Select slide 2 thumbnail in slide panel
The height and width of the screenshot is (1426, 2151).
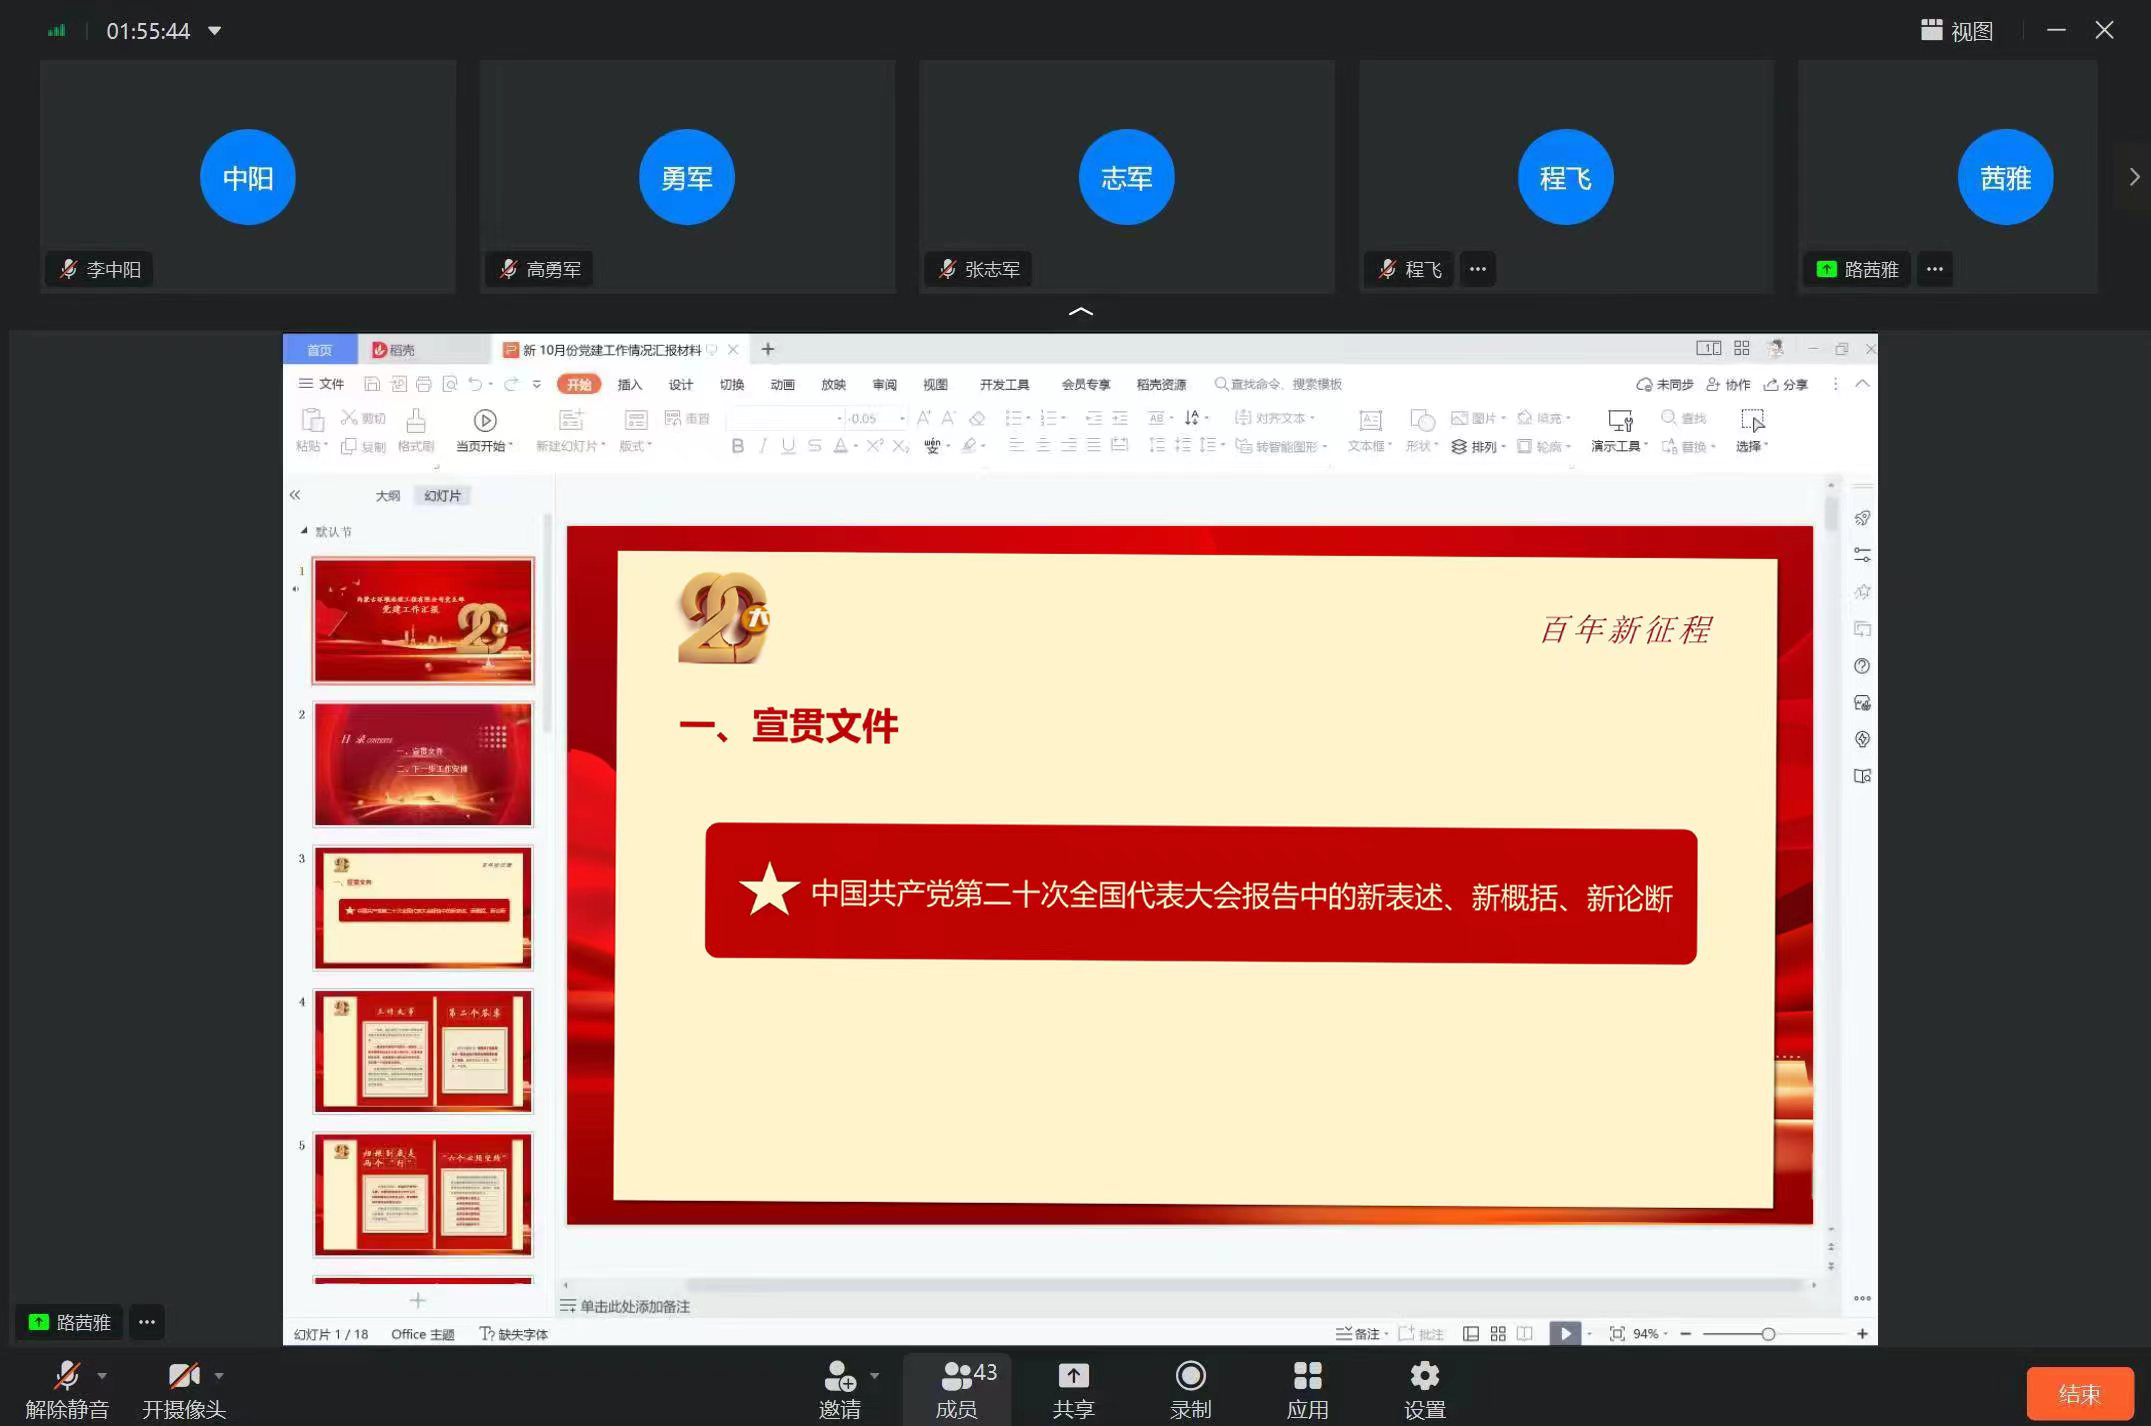tap(423, 764)
